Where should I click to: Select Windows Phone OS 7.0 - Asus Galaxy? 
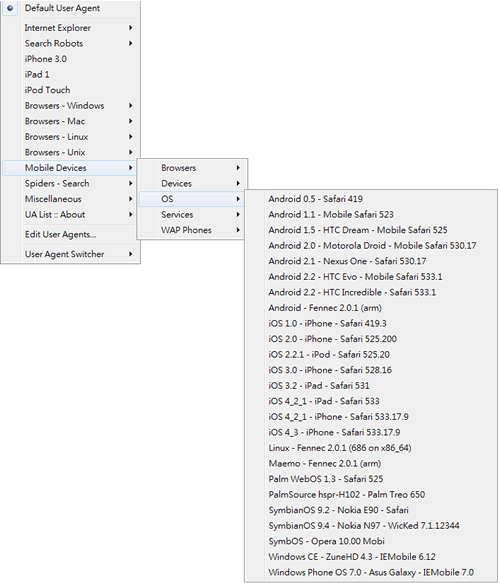pos(371,573)
